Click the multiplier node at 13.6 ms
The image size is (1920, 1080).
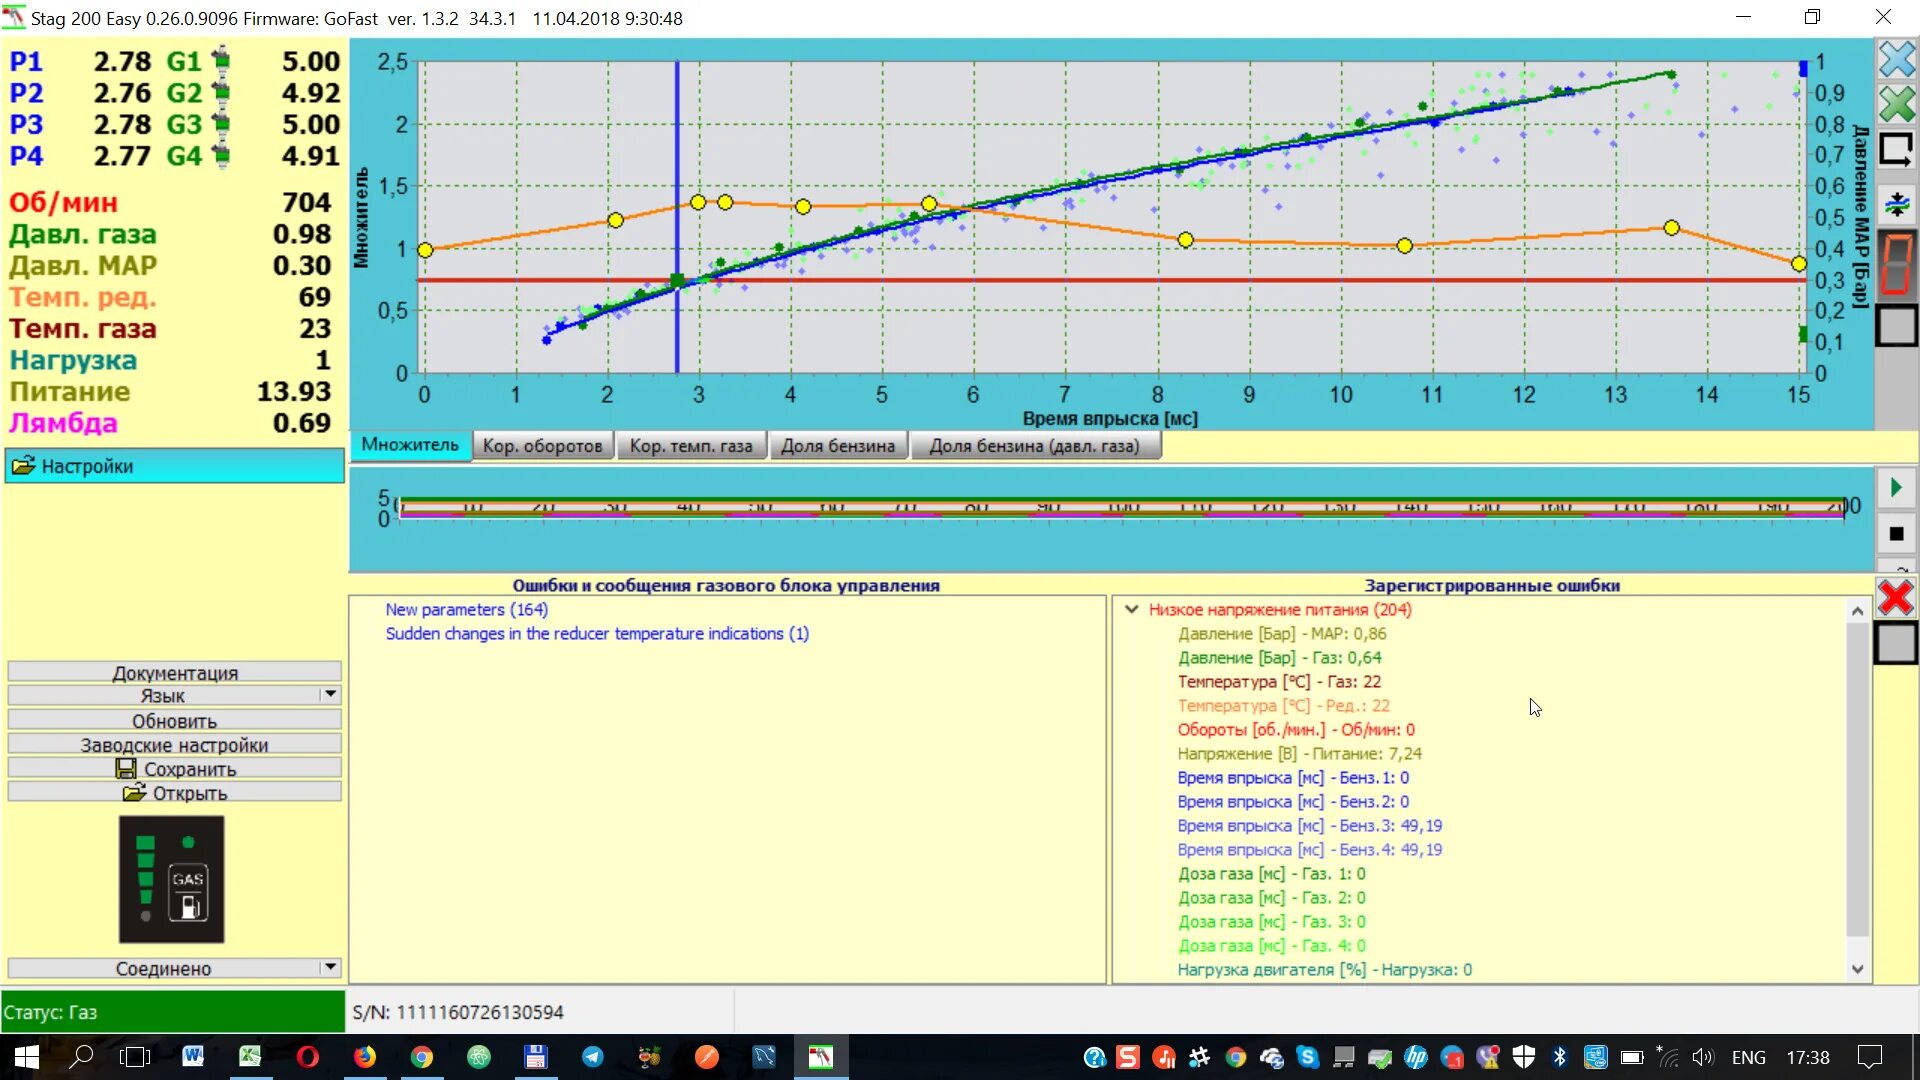point(1671,228)
